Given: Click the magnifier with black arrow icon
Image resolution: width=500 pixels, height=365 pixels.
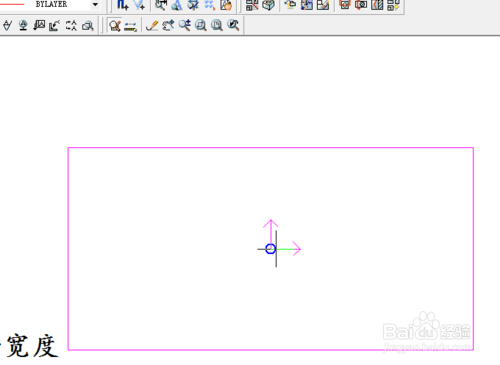Looking at the screenshot, I should point(233,25).
